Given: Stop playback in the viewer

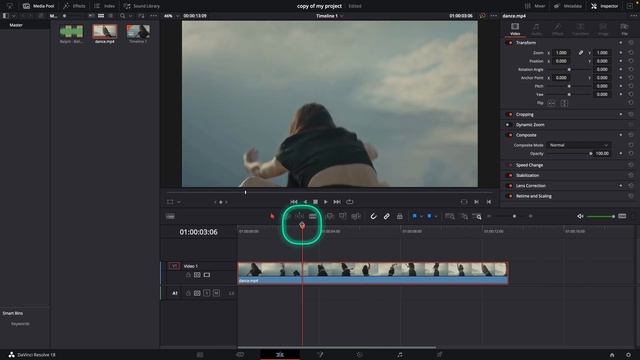Looking at the screenshot, I should point(315,202).
